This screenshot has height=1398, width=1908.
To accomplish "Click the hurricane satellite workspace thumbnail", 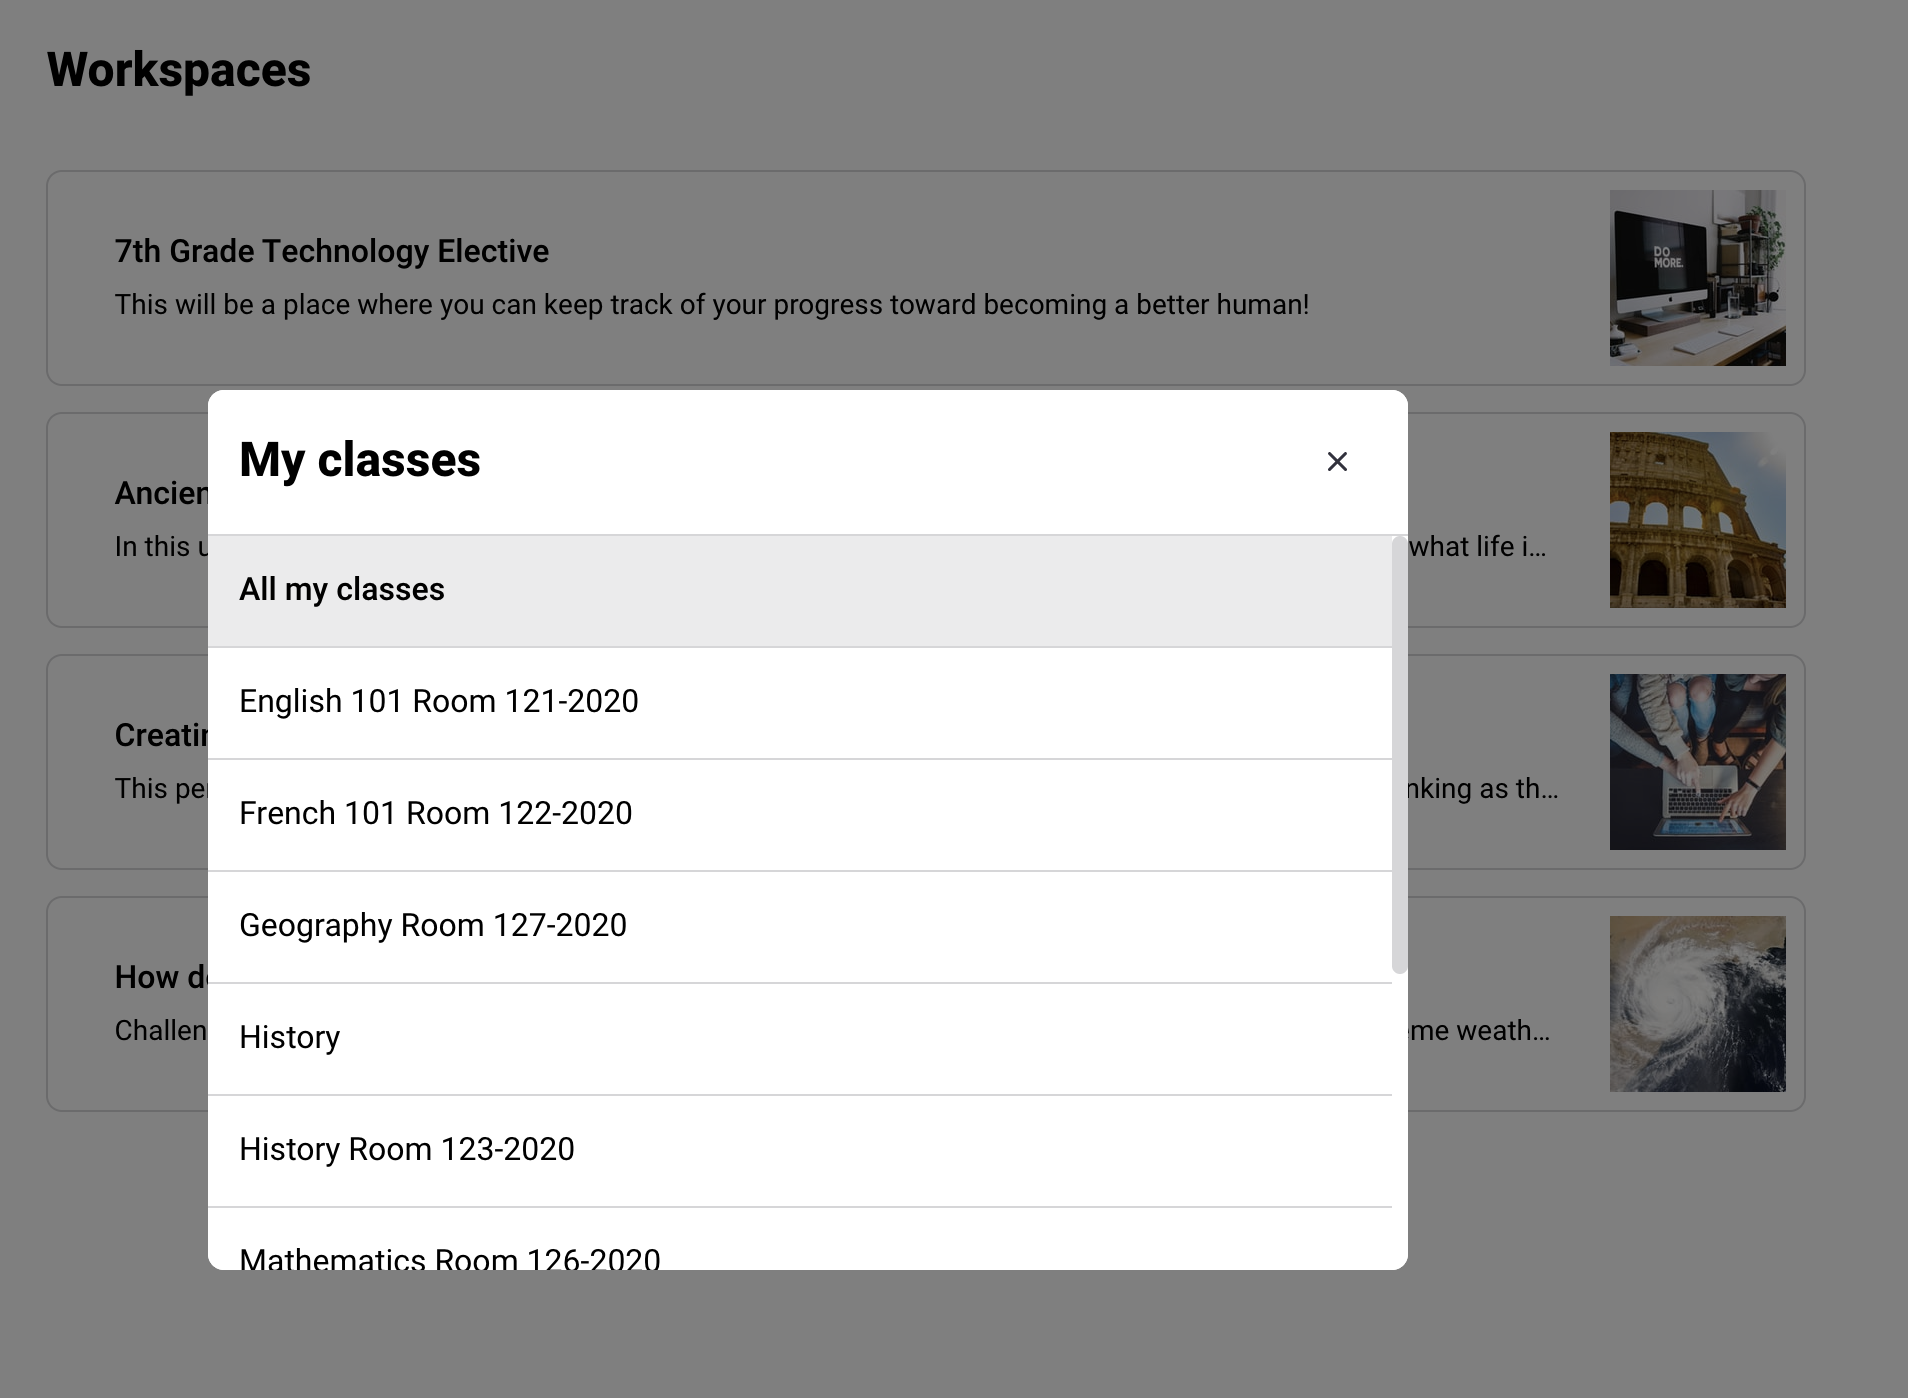I will point(1697,1003).
